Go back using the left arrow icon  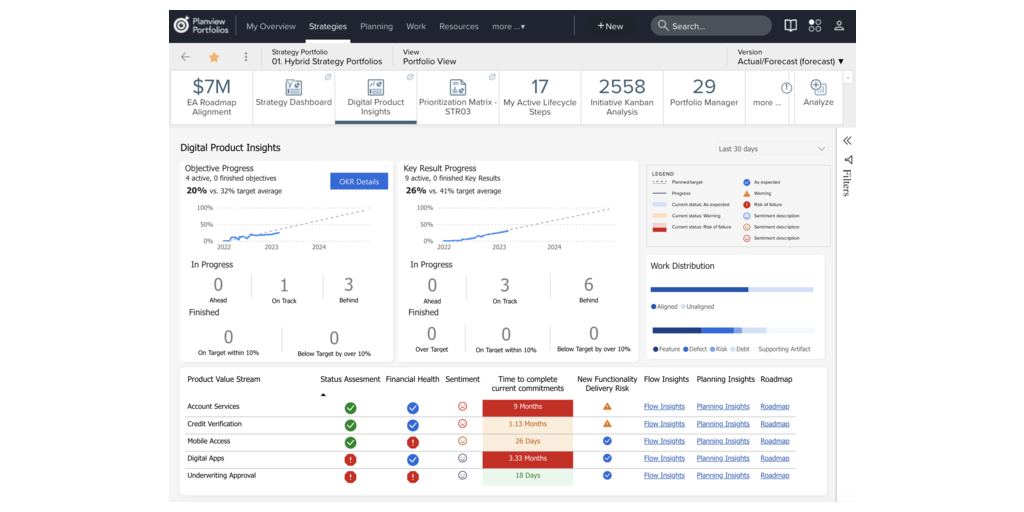pos(185,57)
